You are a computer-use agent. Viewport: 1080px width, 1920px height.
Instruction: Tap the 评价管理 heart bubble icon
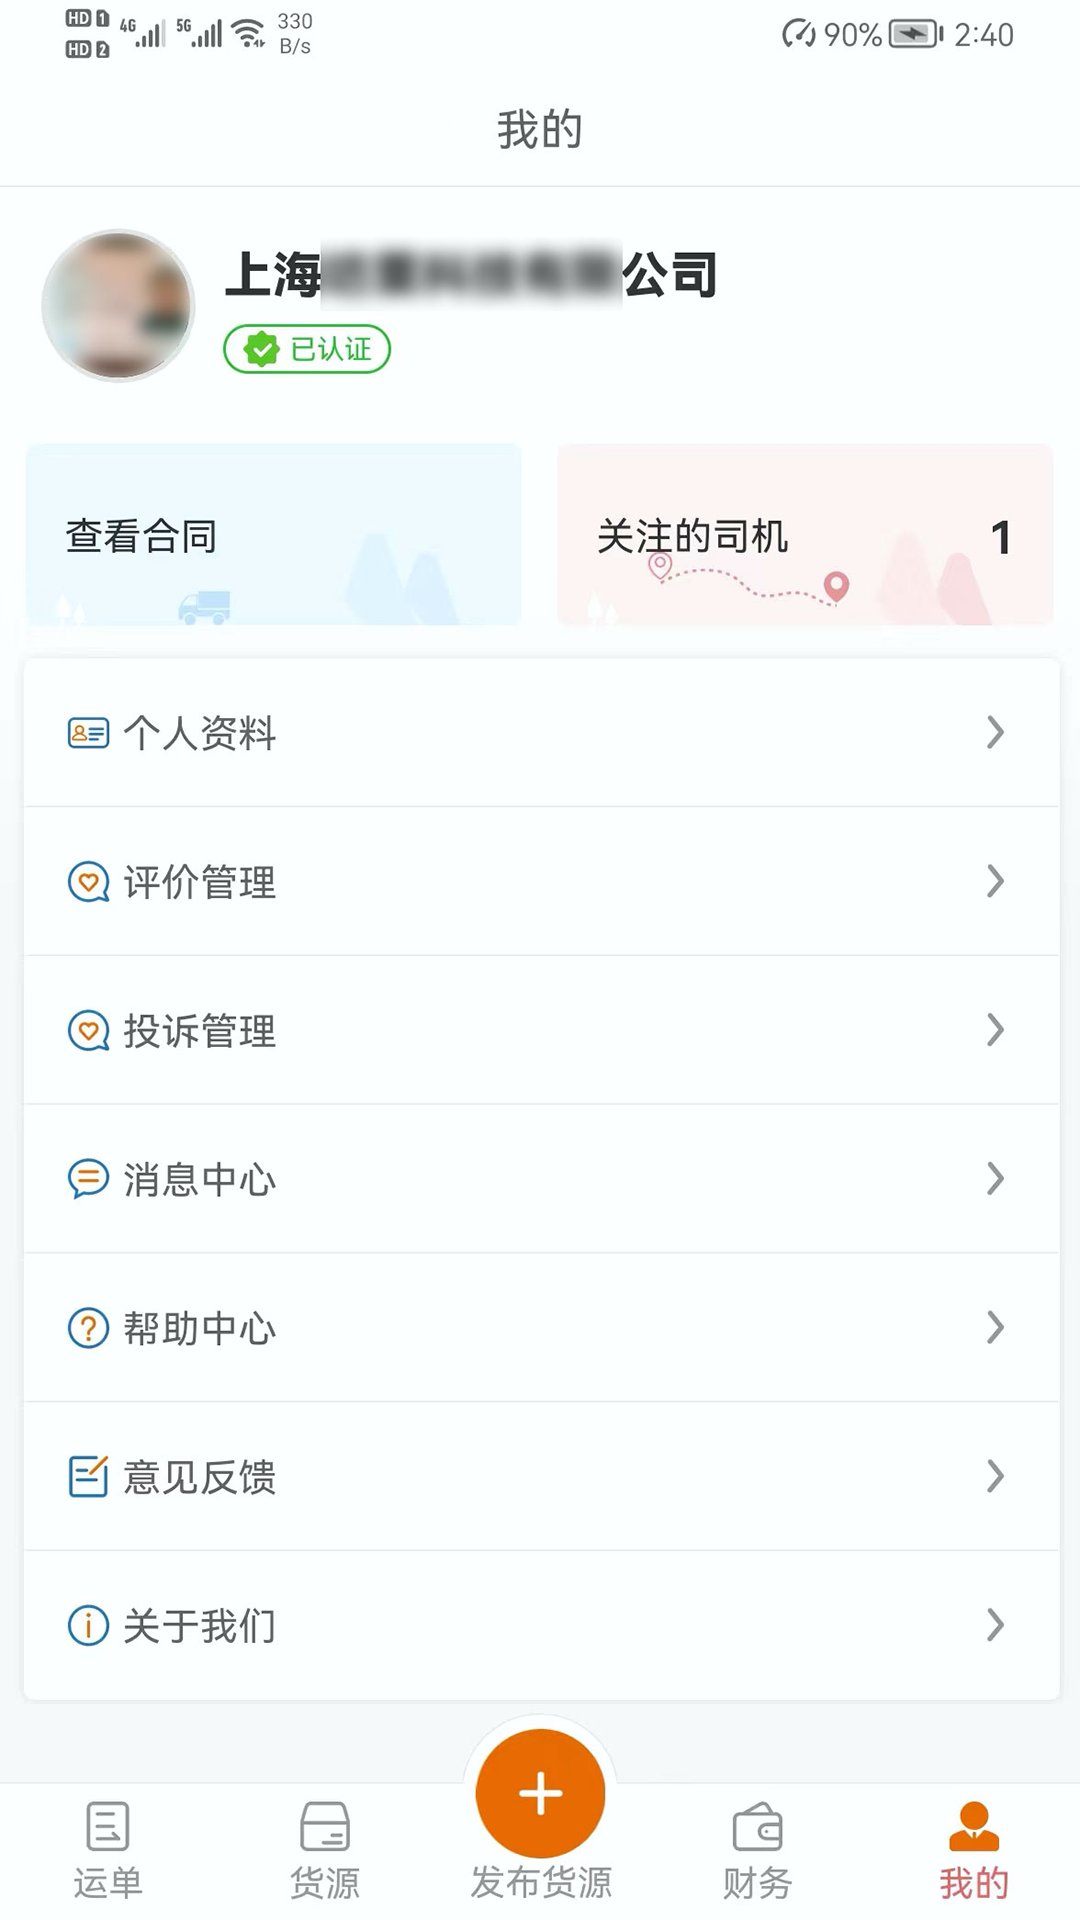click(x=88, y=882)
